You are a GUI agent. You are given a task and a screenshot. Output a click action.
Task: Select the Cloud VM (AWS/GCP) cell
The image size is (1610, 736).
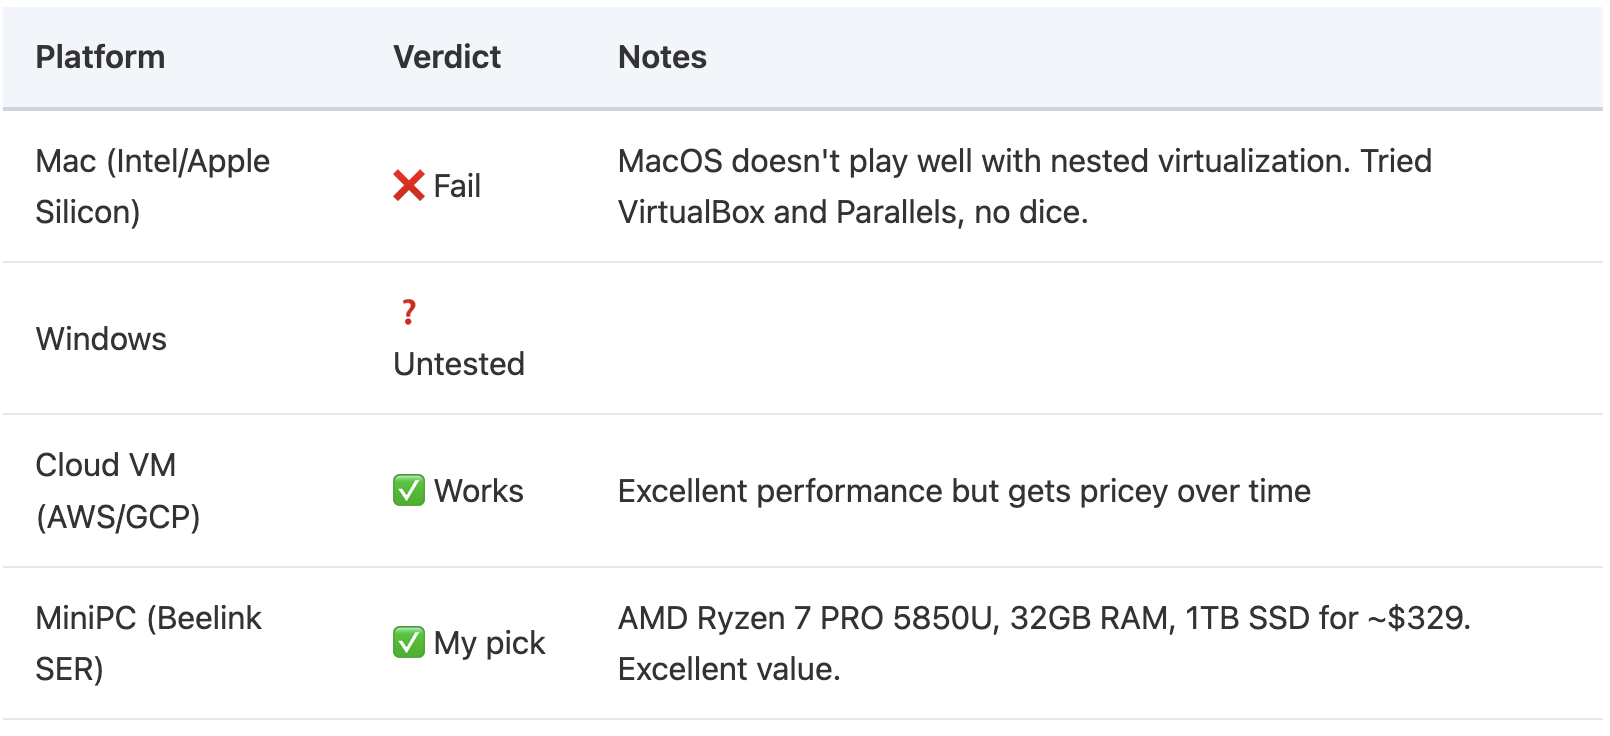118,491
